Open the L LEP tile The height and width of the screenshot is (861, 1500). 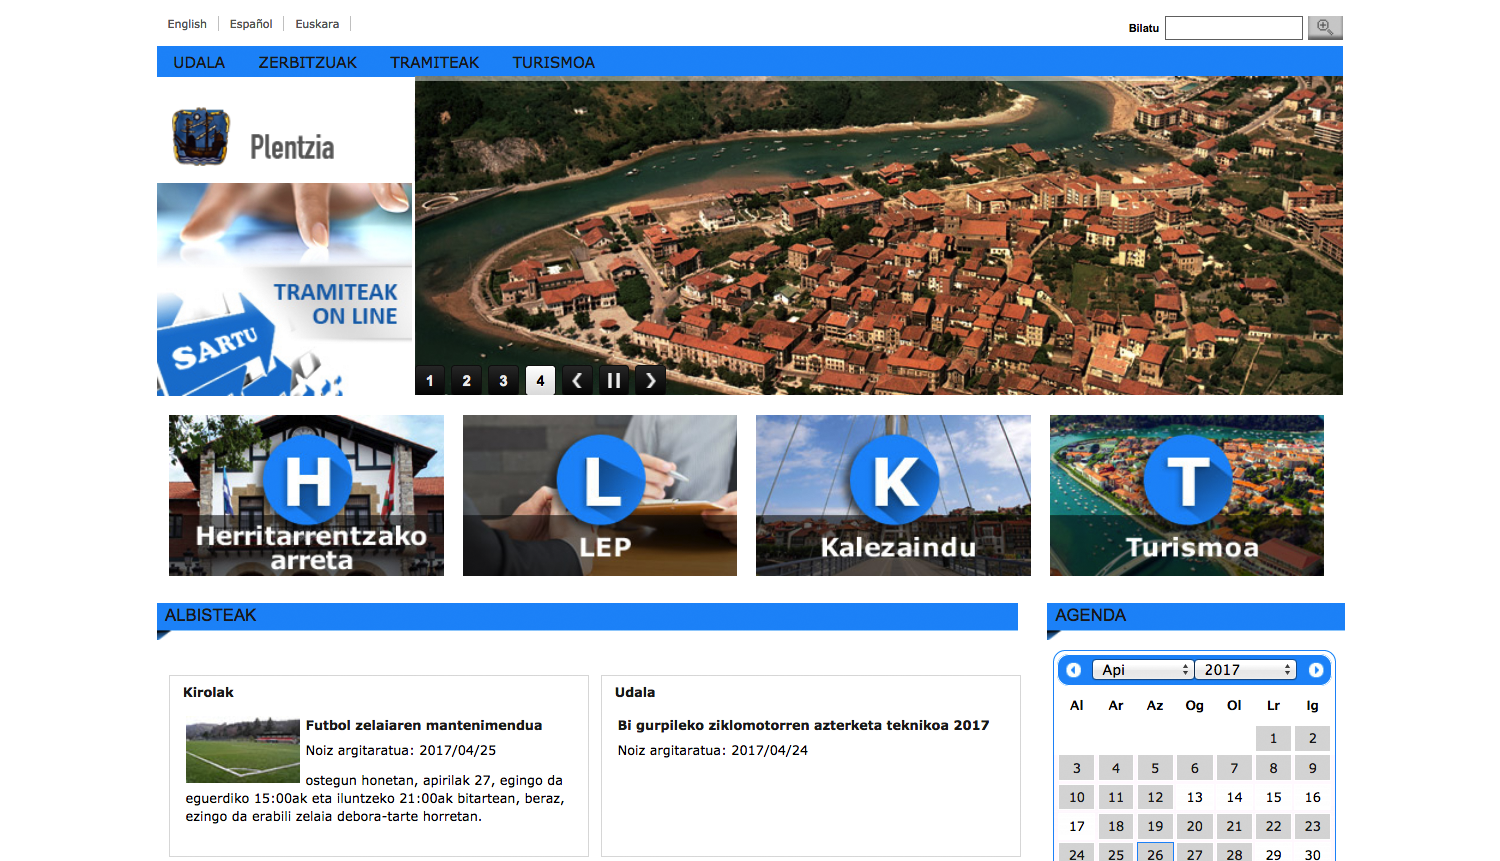click(x=600, y=495)
